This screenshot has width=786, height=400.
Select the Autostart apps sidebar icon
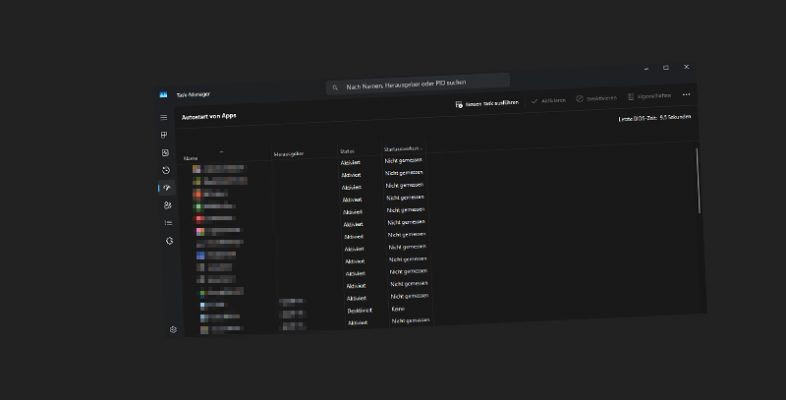pyautogui.click(x=167, y=187)
